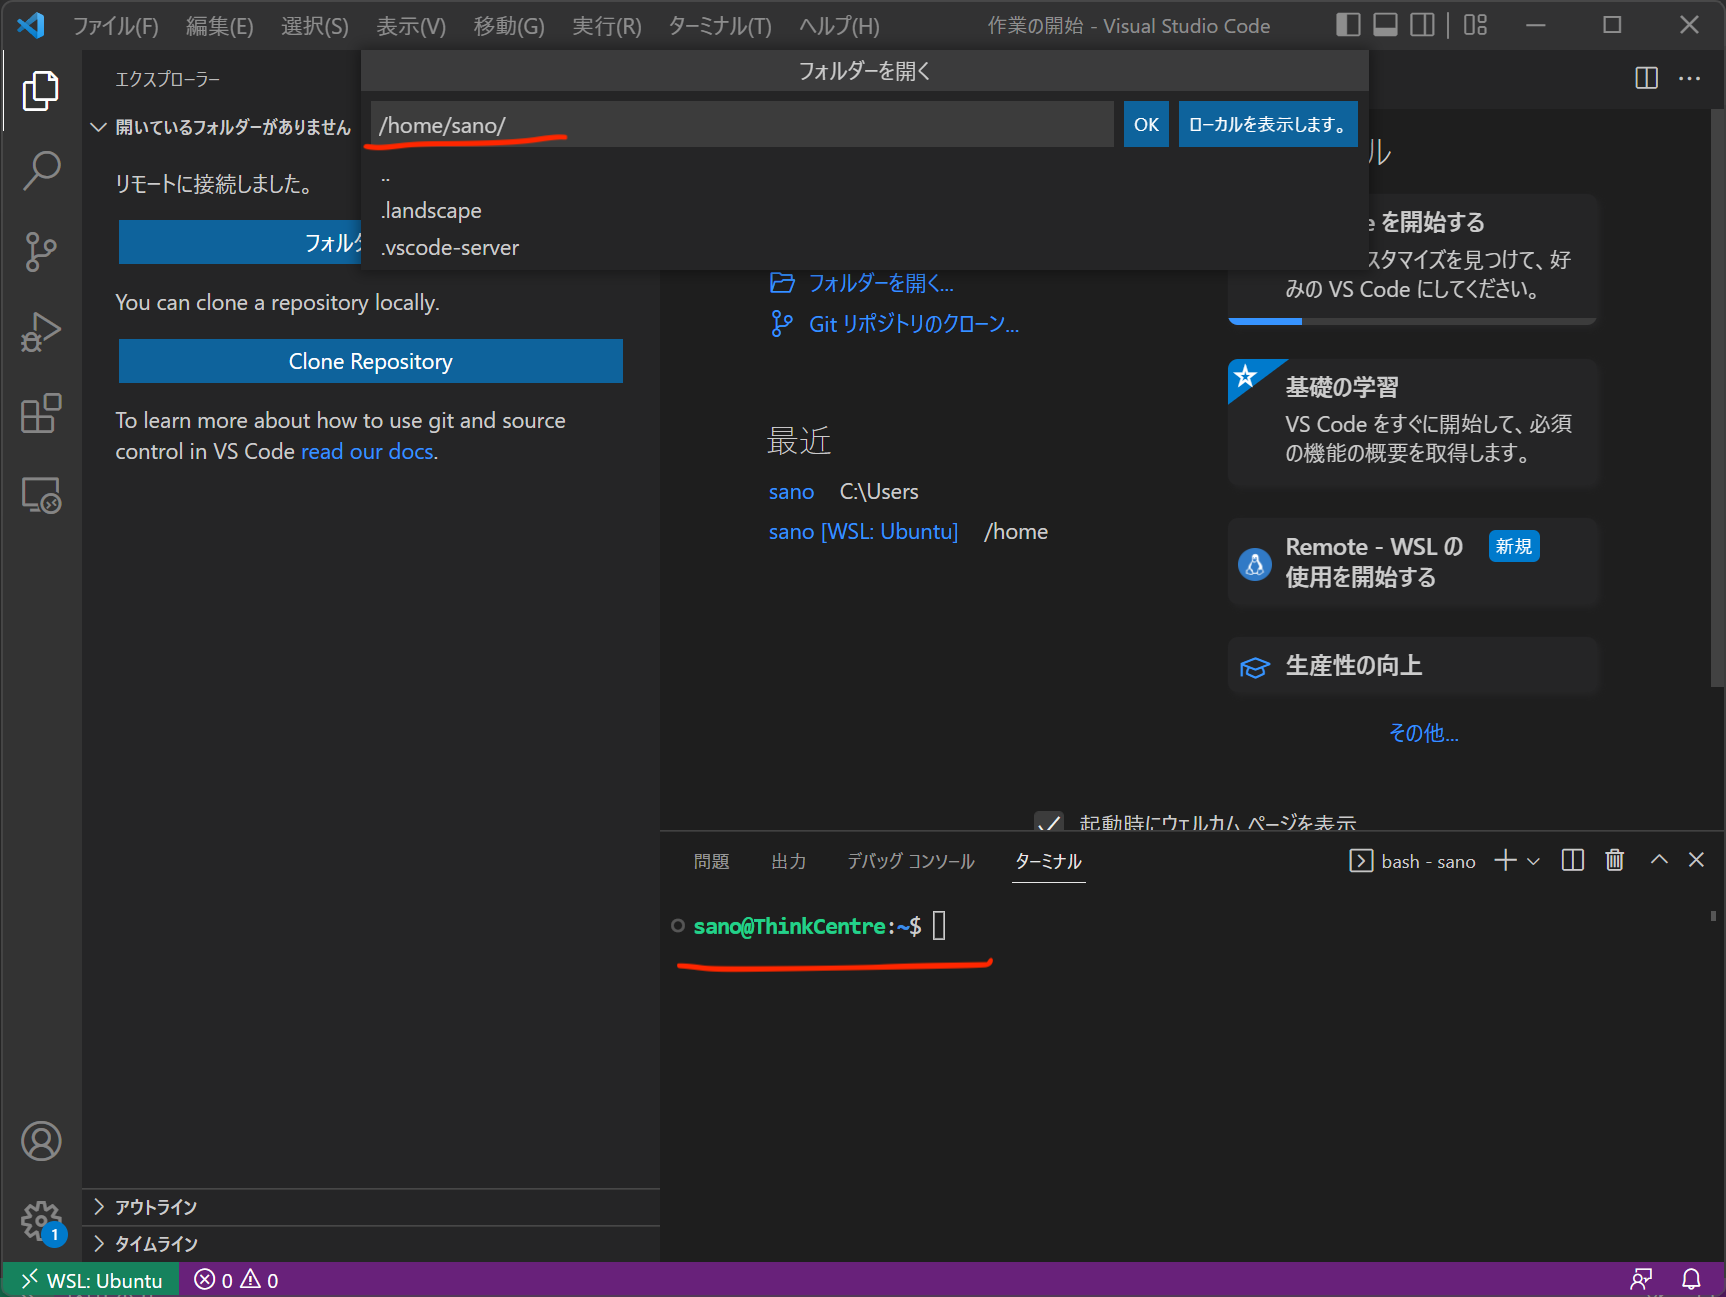Screen dimensions: 1726x1297
Task: Select the ターミナル panel tab
Action: (1048, 861)
